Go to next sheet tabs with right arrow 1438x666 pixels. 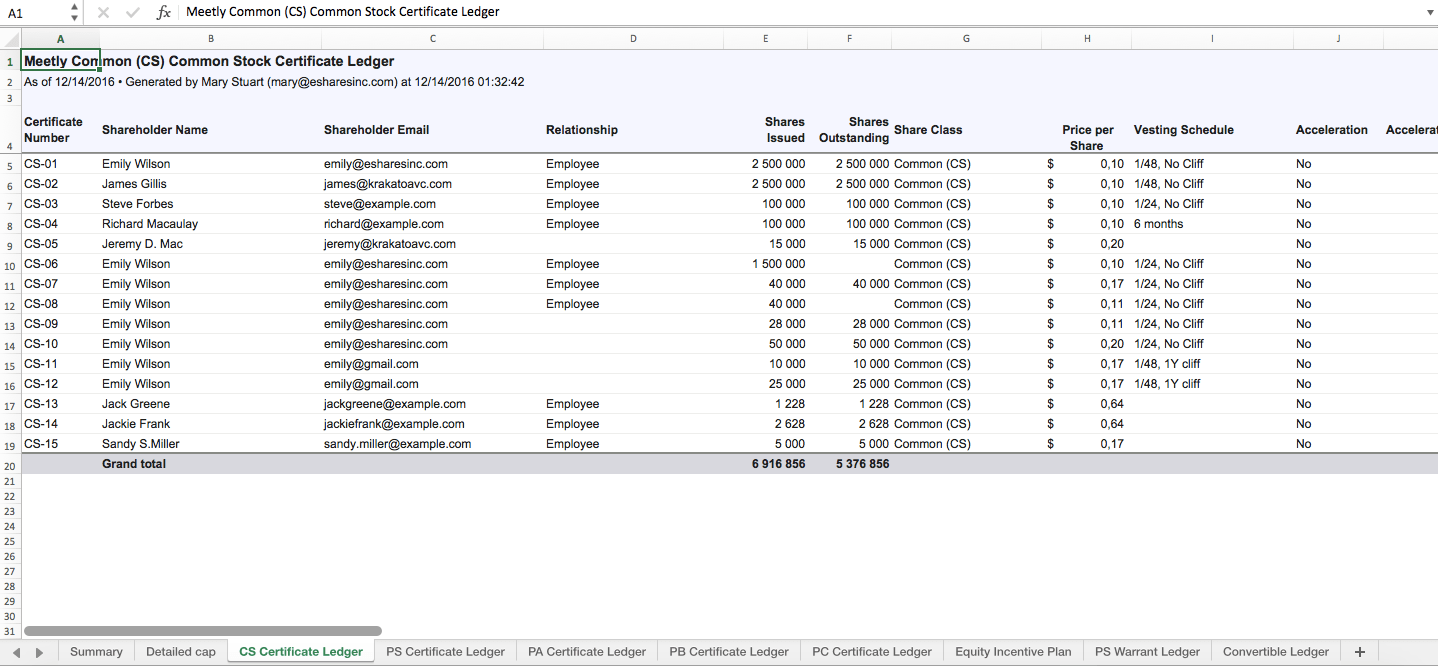40,652
